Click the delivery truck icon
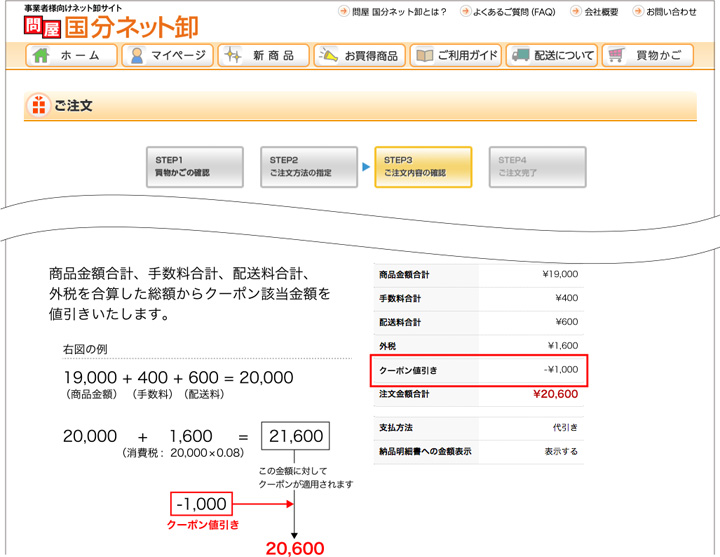 pos(520,56)
